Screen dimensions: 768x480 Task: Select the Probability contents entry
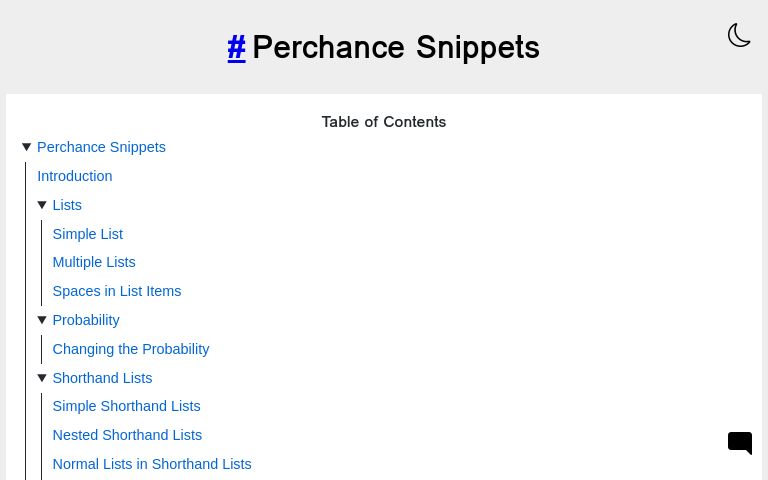86,320
